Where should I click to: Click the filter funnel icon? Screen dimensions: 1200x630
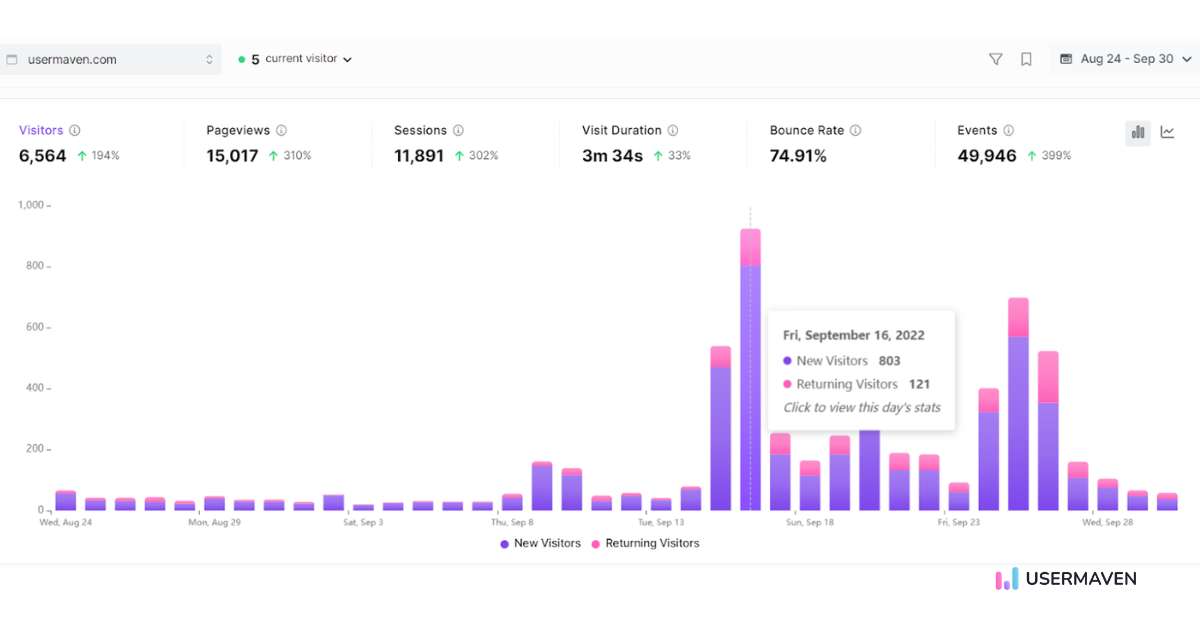995,60
